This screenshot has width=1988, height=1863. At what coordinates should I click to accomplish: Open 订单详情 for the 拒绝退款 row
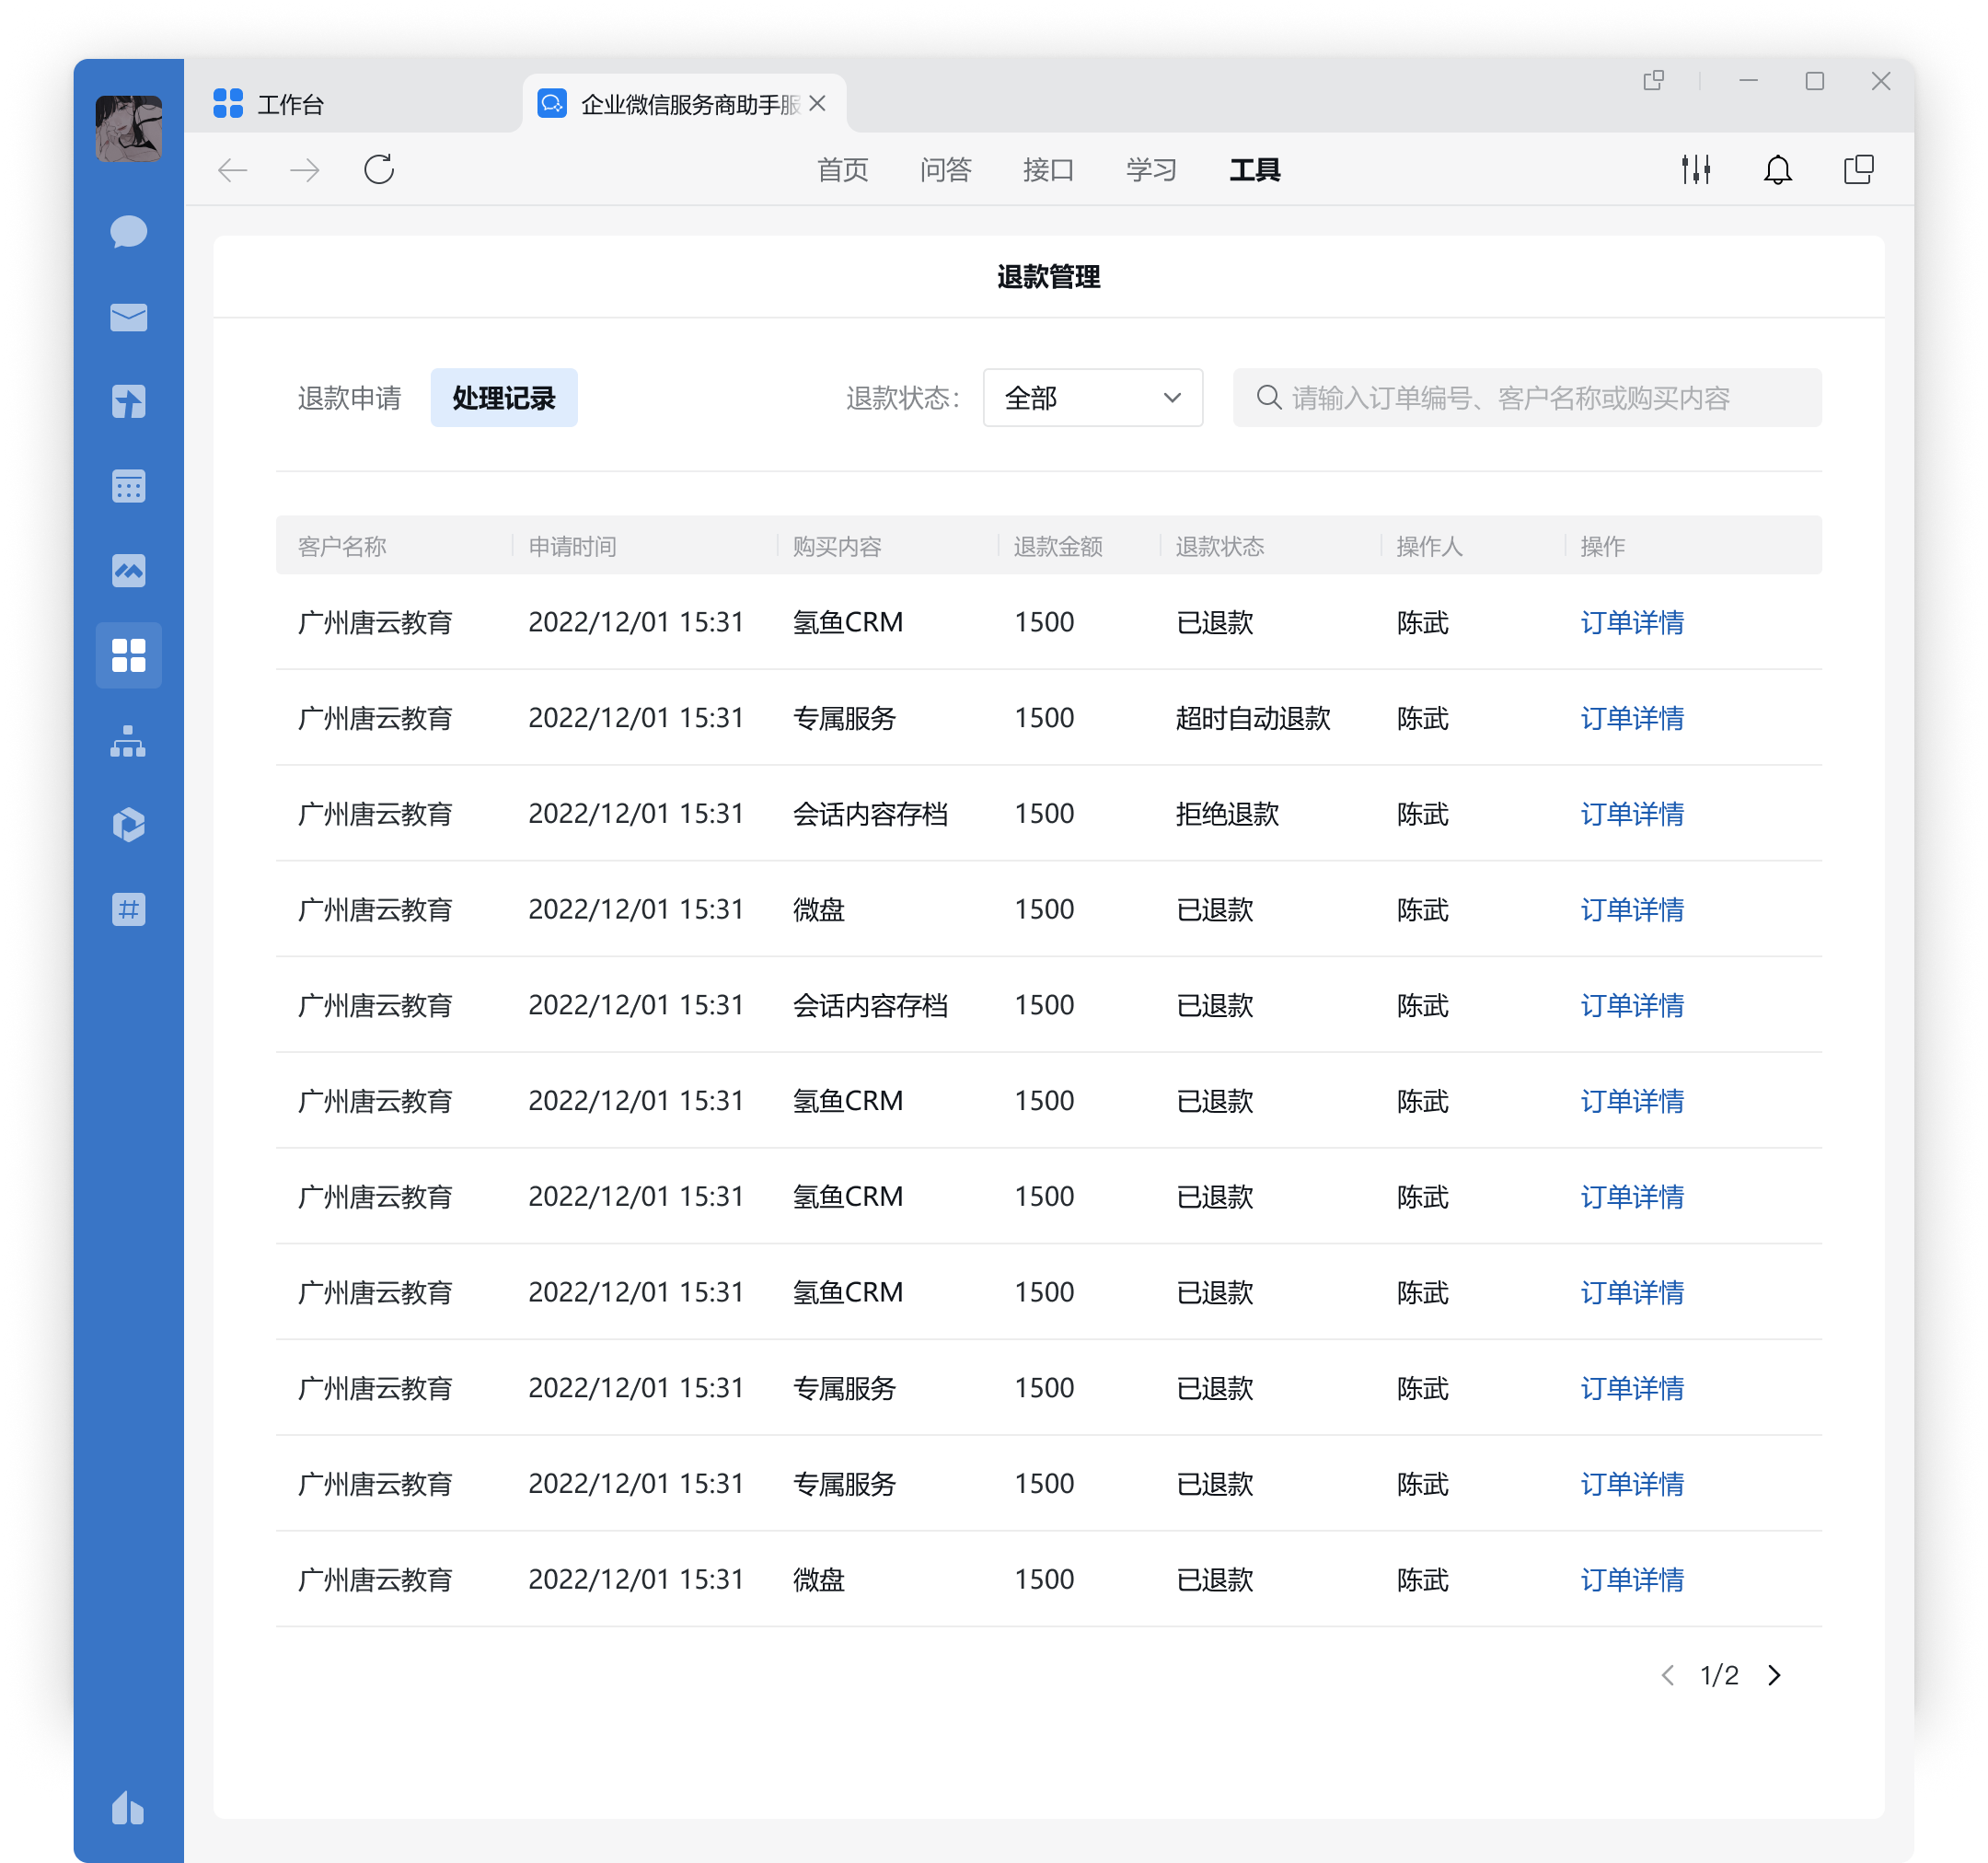pos(1631,814)
